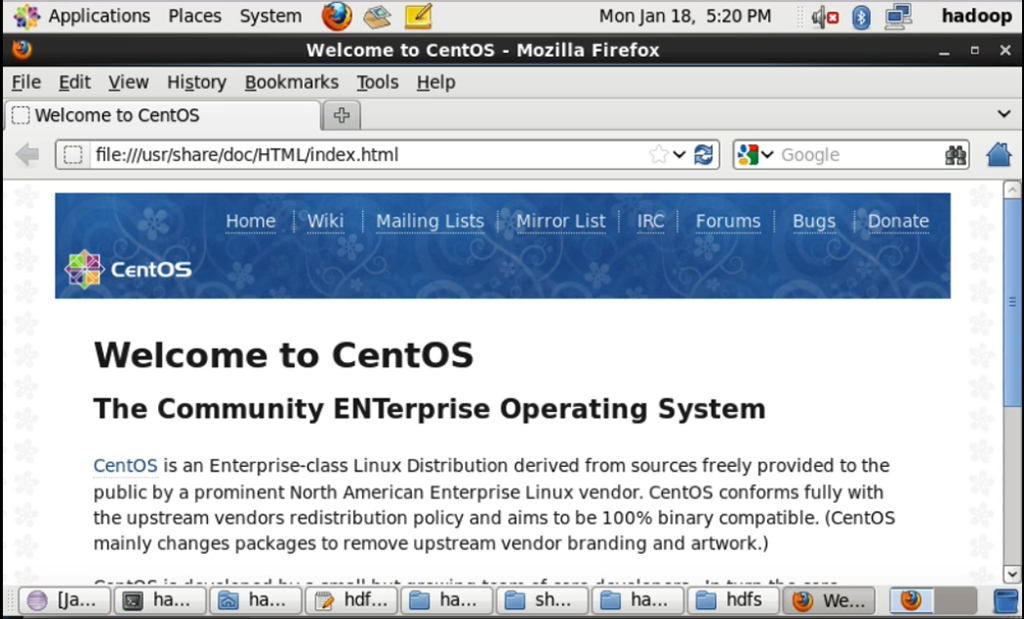Switch to the sh... folder taskbar window

pos(543,600)
